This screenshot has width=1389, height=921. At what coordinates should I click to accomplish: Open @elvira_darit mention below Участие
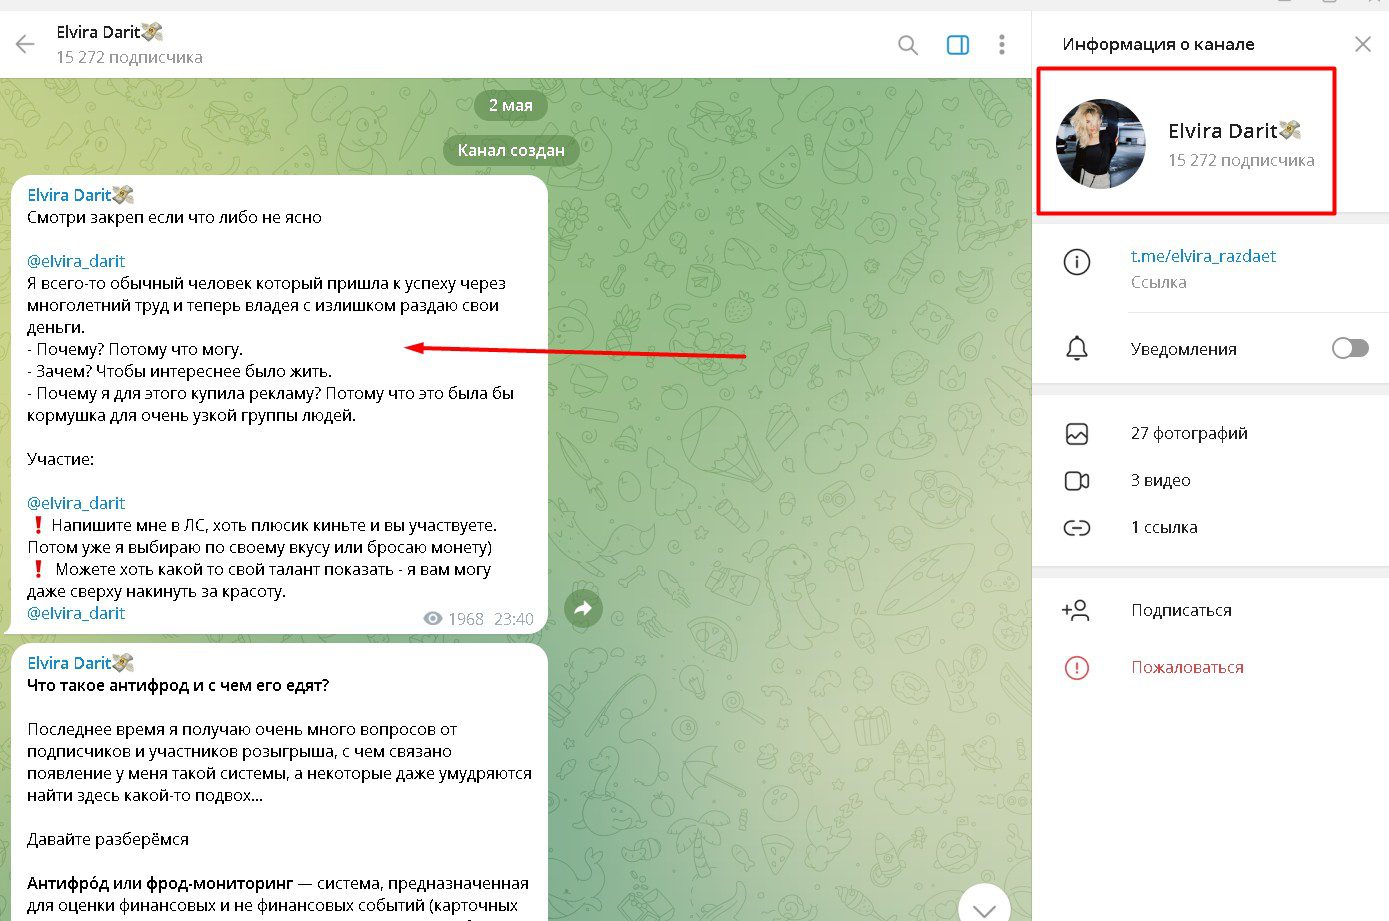[x=76, y=503]
